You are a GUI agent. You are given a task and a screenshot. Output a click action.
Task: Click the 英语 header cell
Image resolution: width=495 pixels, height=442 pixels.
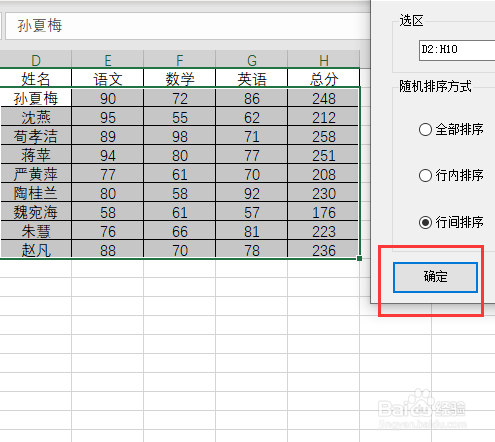252,79
